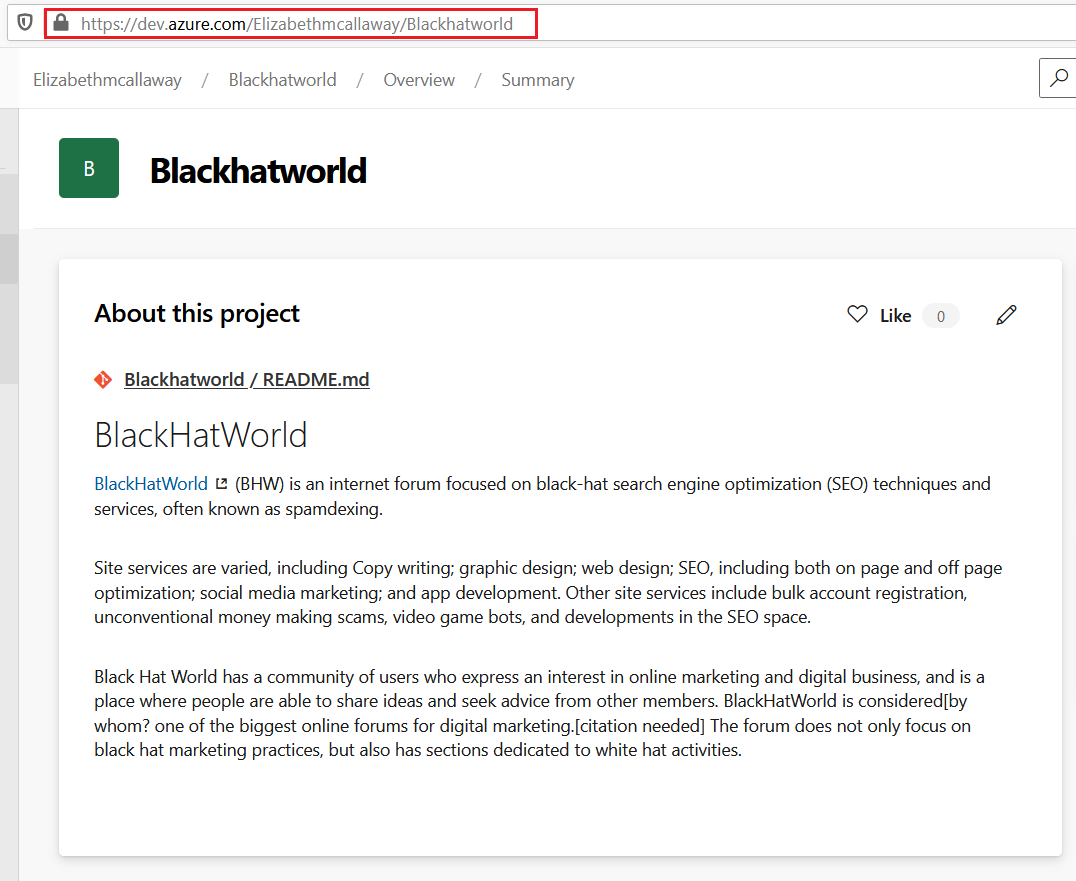Follow the blue BlackHatWorld hyperlink
This screenshot has height=881, width=1076.
click(x=151, y=484)
